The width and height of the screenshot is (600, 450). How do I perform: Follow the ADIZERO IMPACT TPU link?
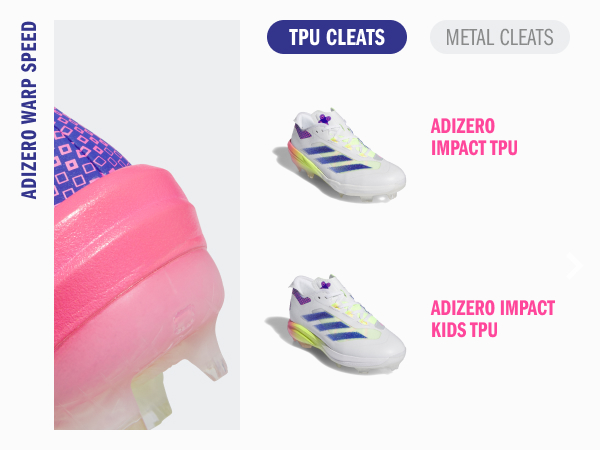click(474, 137)
